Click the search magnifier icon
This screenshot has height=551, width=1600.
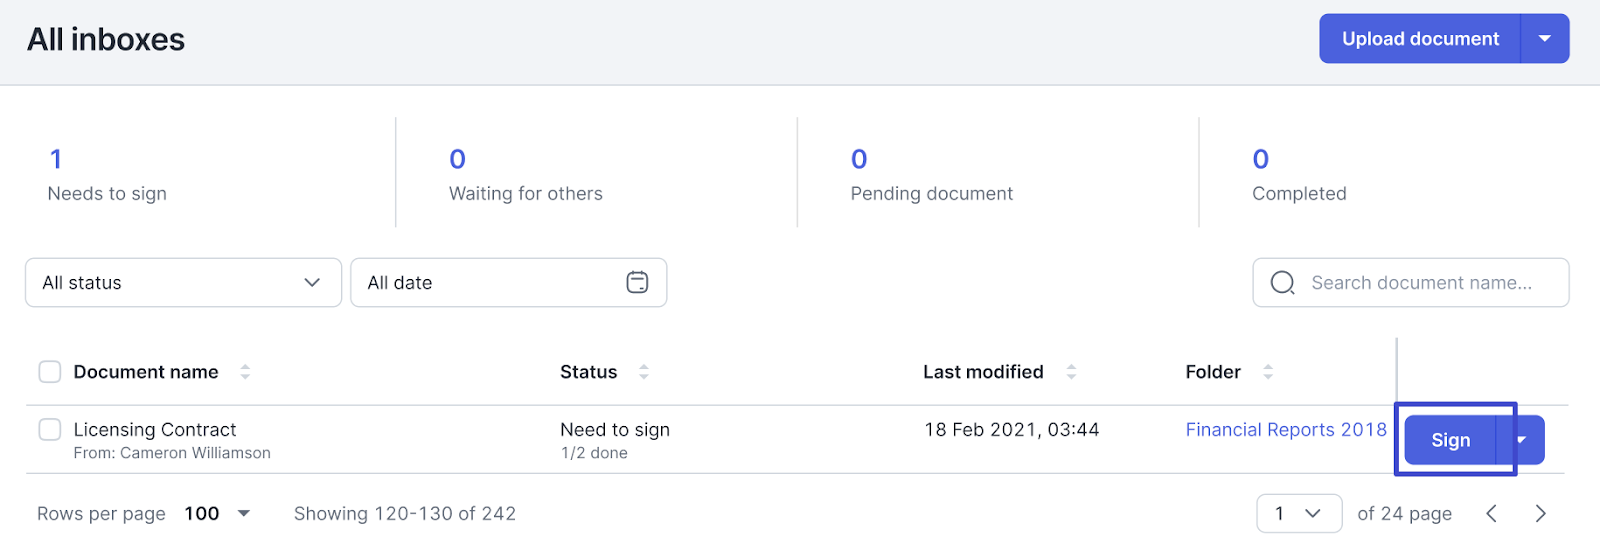tap(1282, 283)
